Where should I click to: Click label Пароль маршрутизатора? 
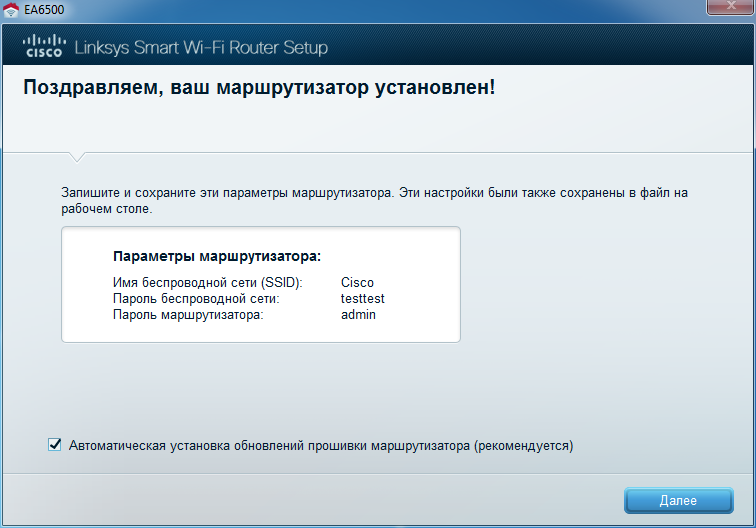point(188,315)
